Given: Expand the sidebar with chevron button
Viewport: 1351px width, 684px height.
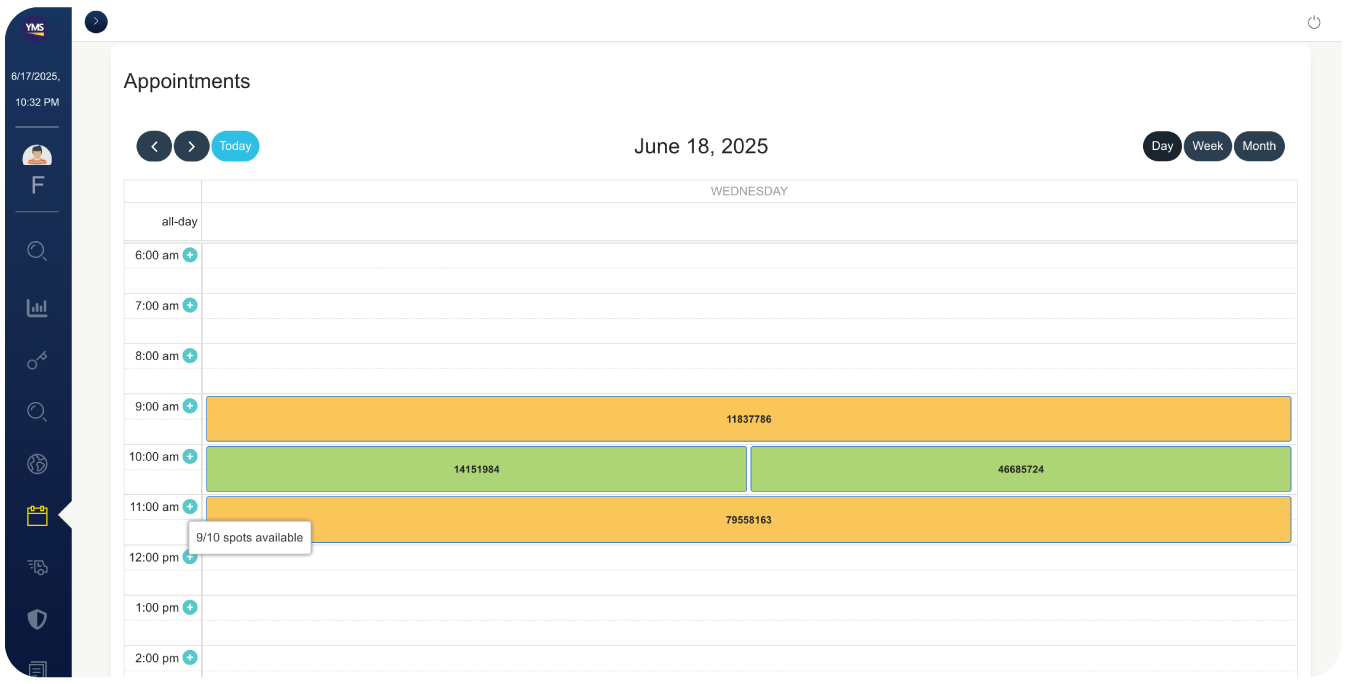Looking at the screenshot, I should pos(96,21).
